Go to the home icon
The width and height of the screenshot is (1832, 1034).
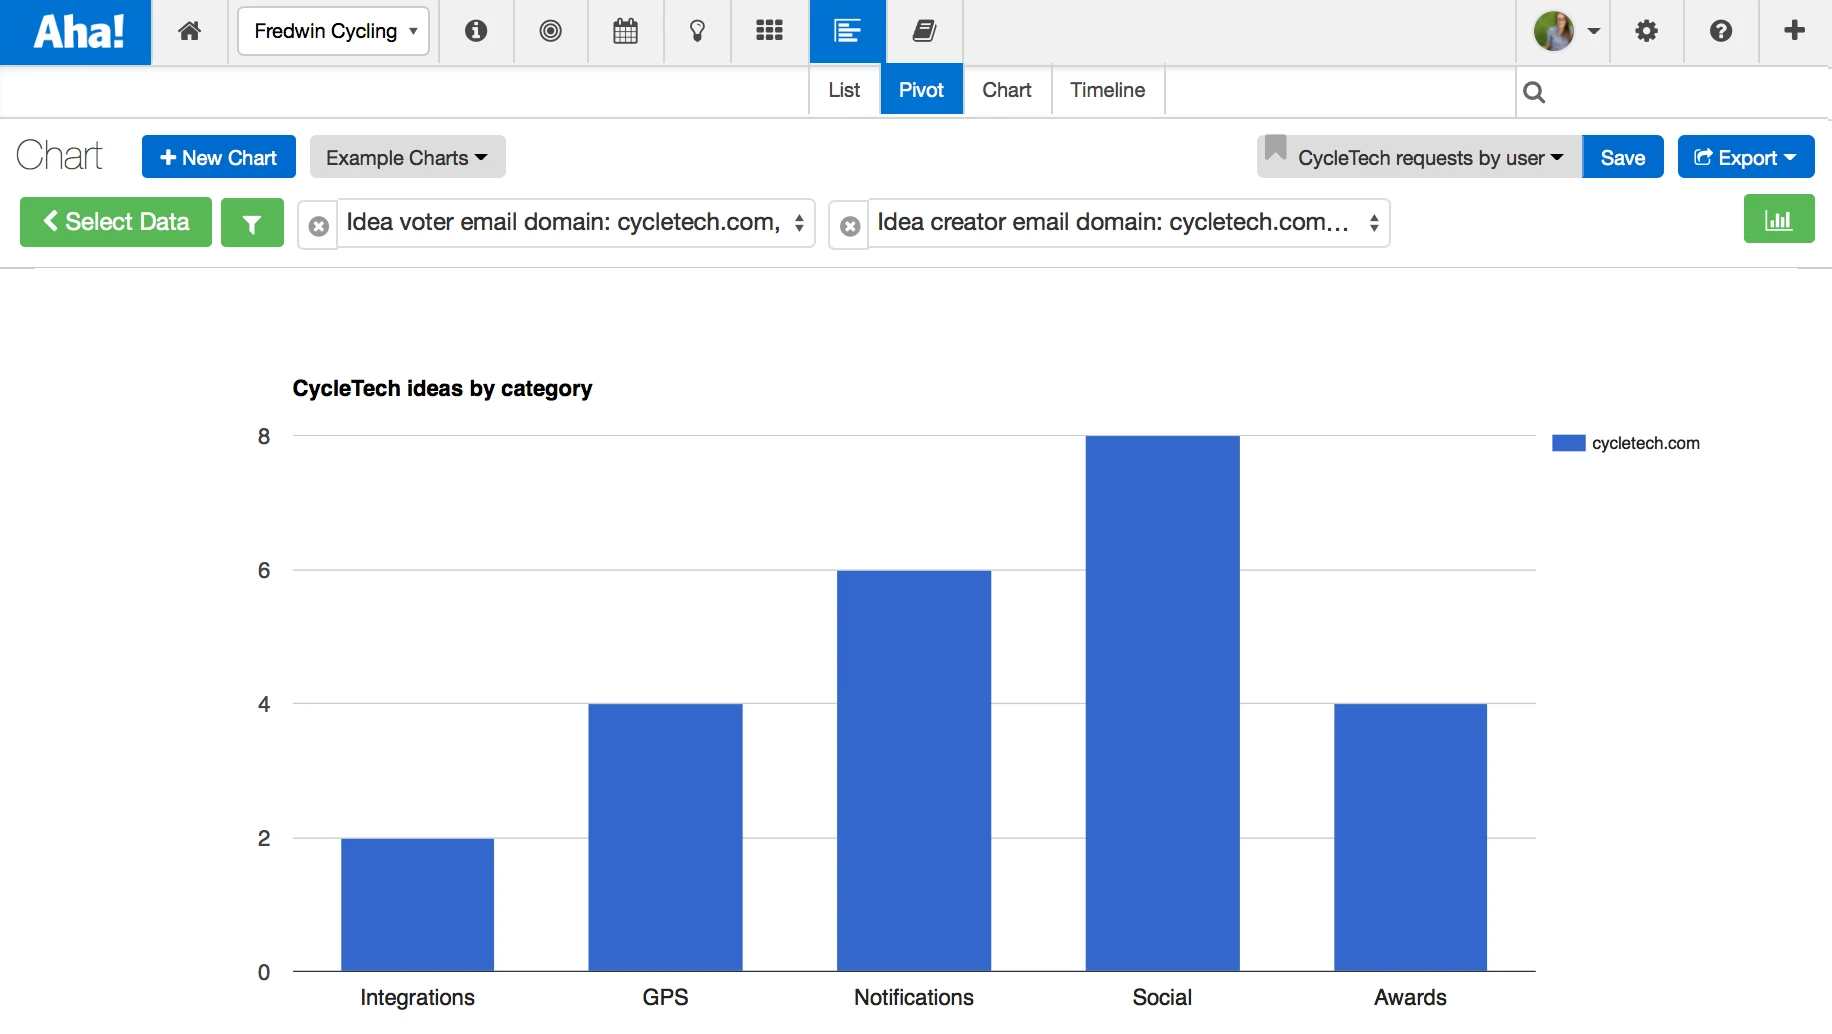[190, 31]
